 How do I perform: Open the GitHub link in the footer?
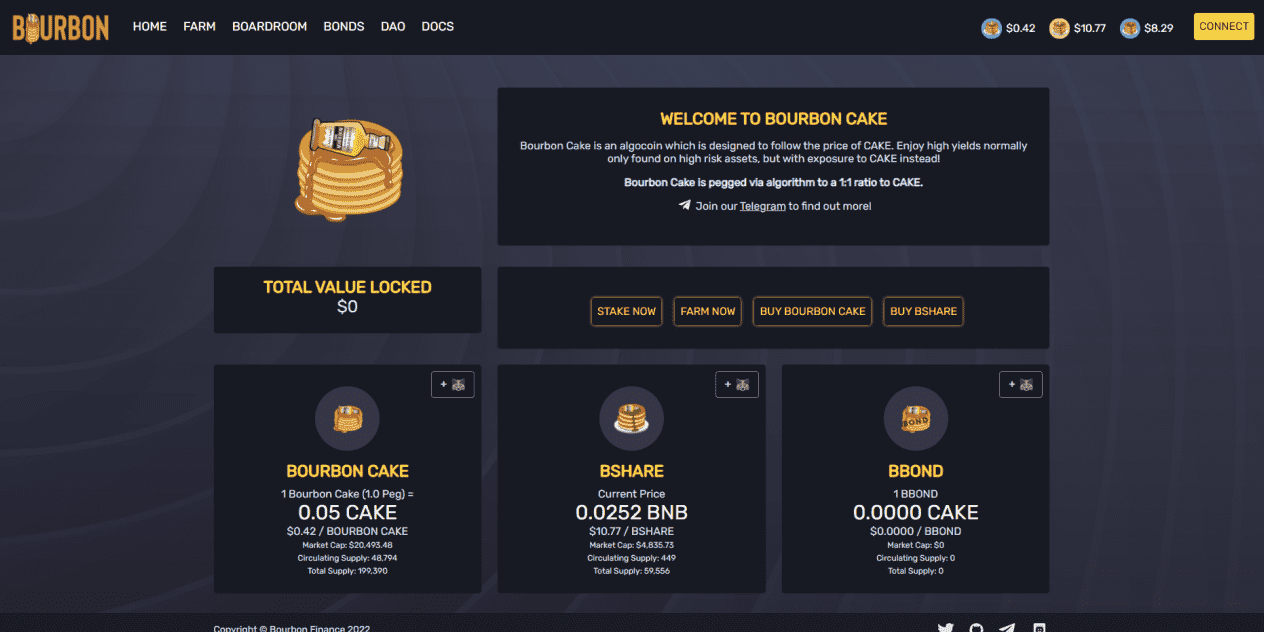click(x=976, y=629)
